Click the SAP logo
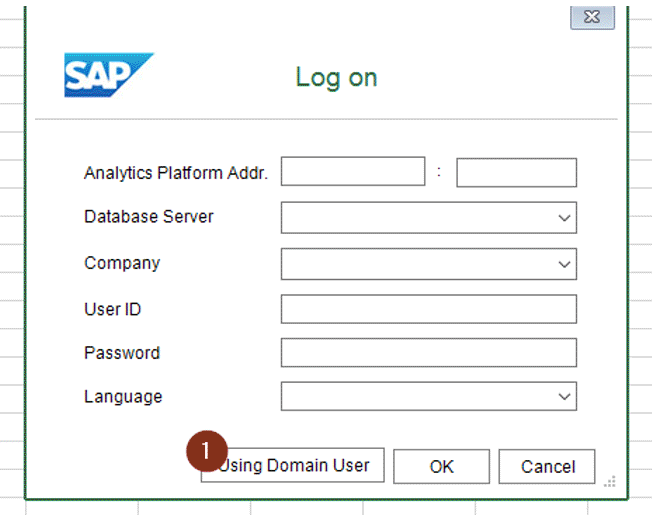Screen dimensions: 652x517 click(109, 75)
